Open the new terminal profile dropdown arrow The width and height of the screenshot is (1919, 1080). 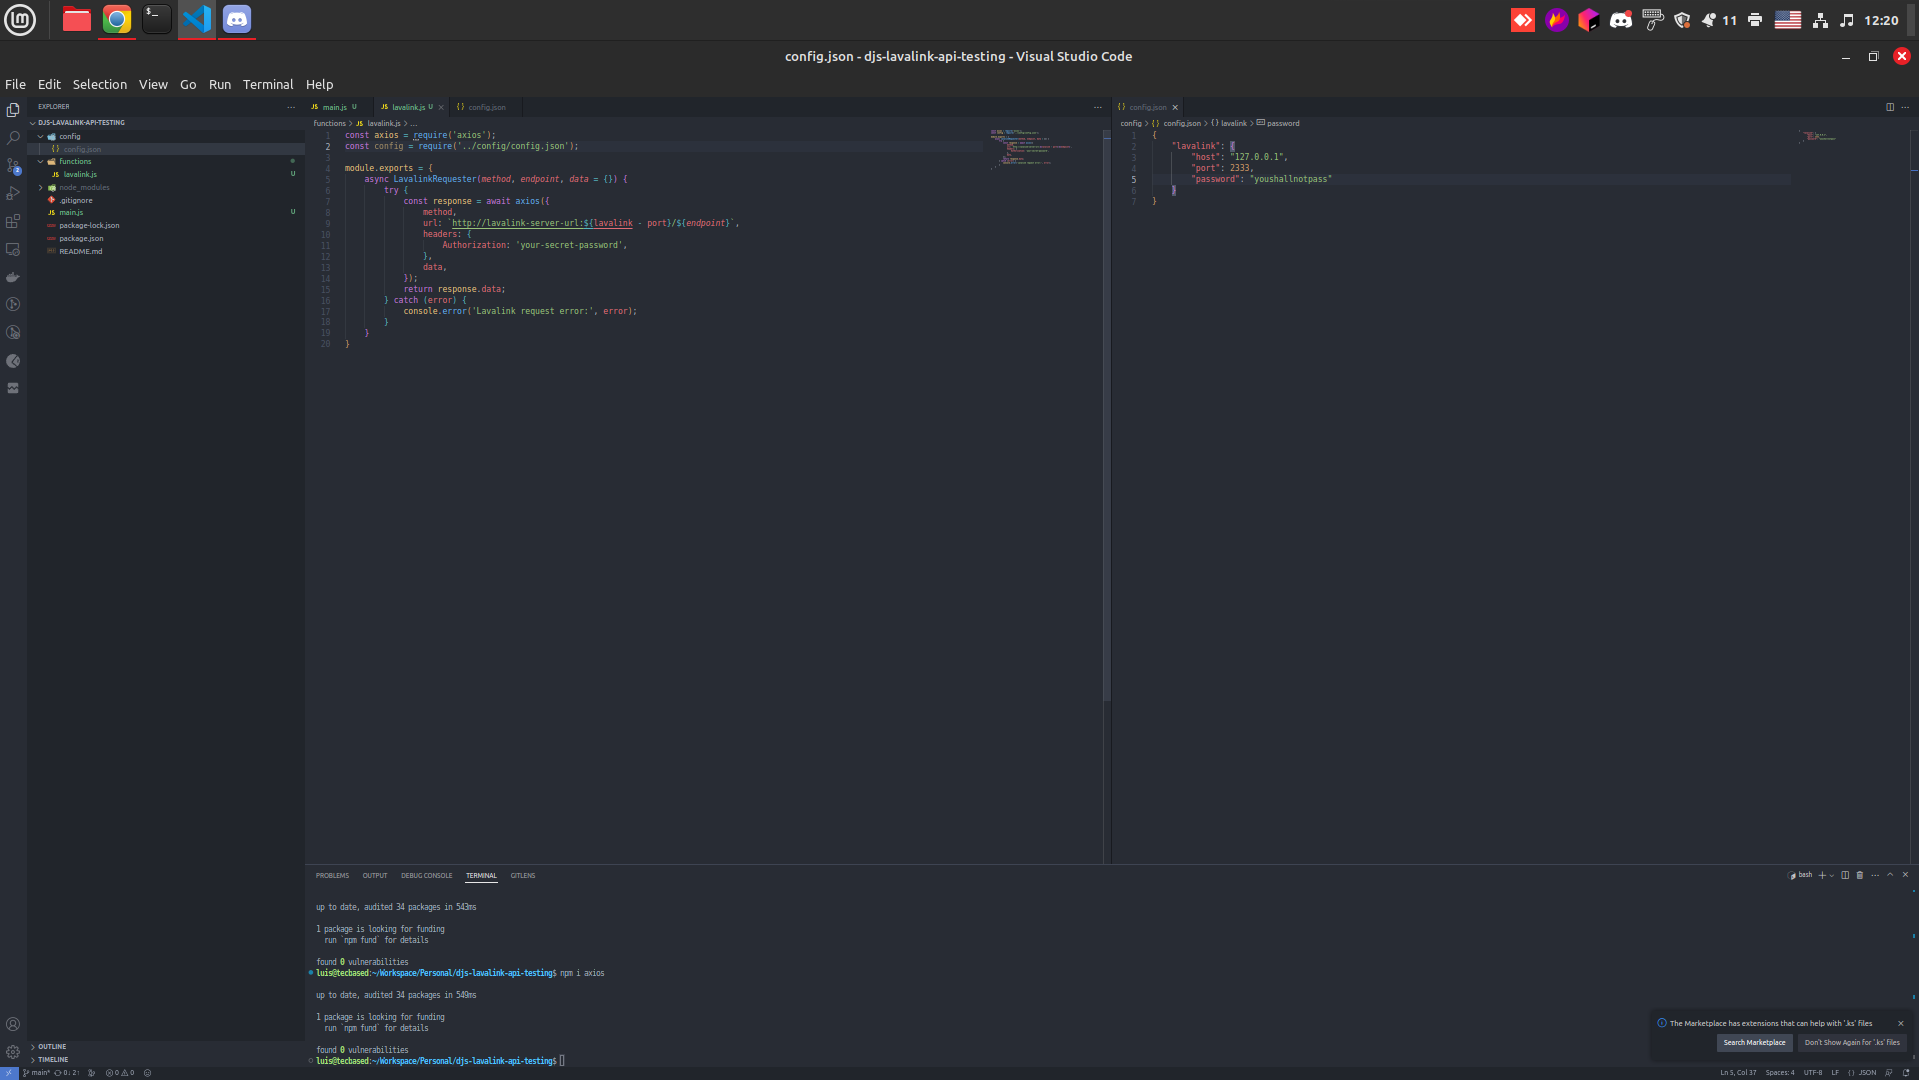1832,876
